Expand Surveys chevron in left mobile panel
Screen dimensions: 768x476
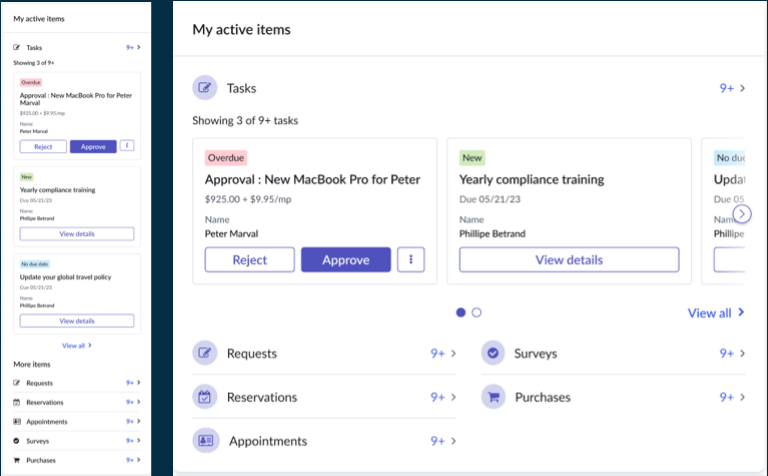pyautogui.click(x=139, y=441)
